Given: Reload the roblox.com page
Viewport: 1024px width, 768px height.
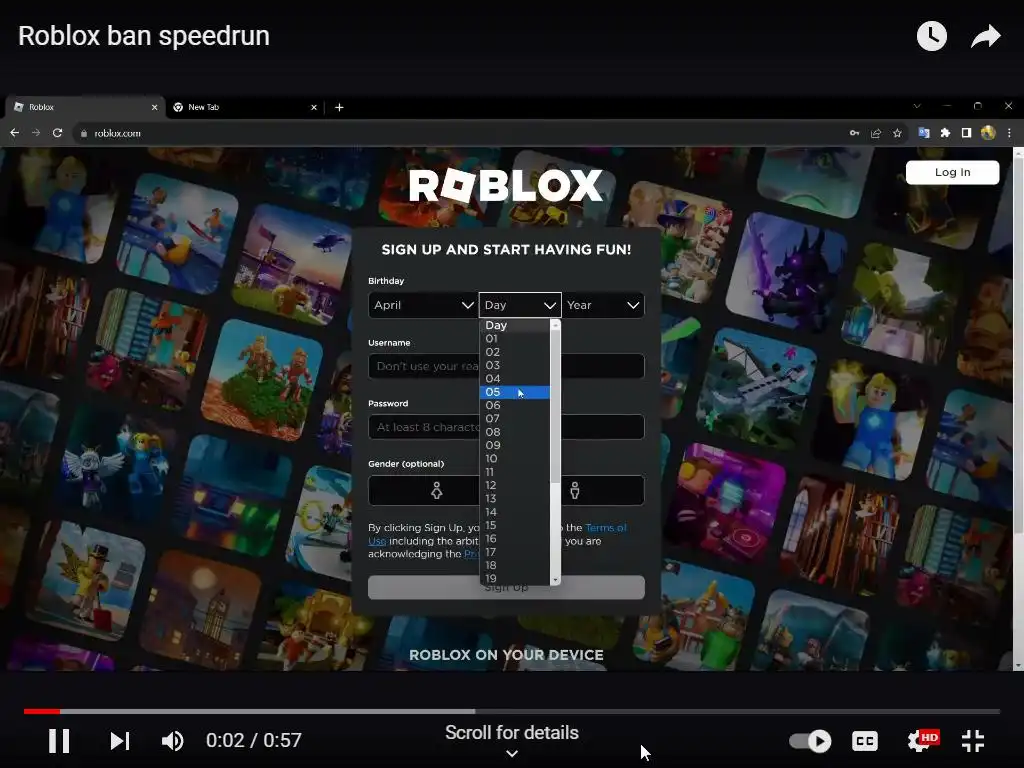Looking at the screenshot, I should 57,133.
